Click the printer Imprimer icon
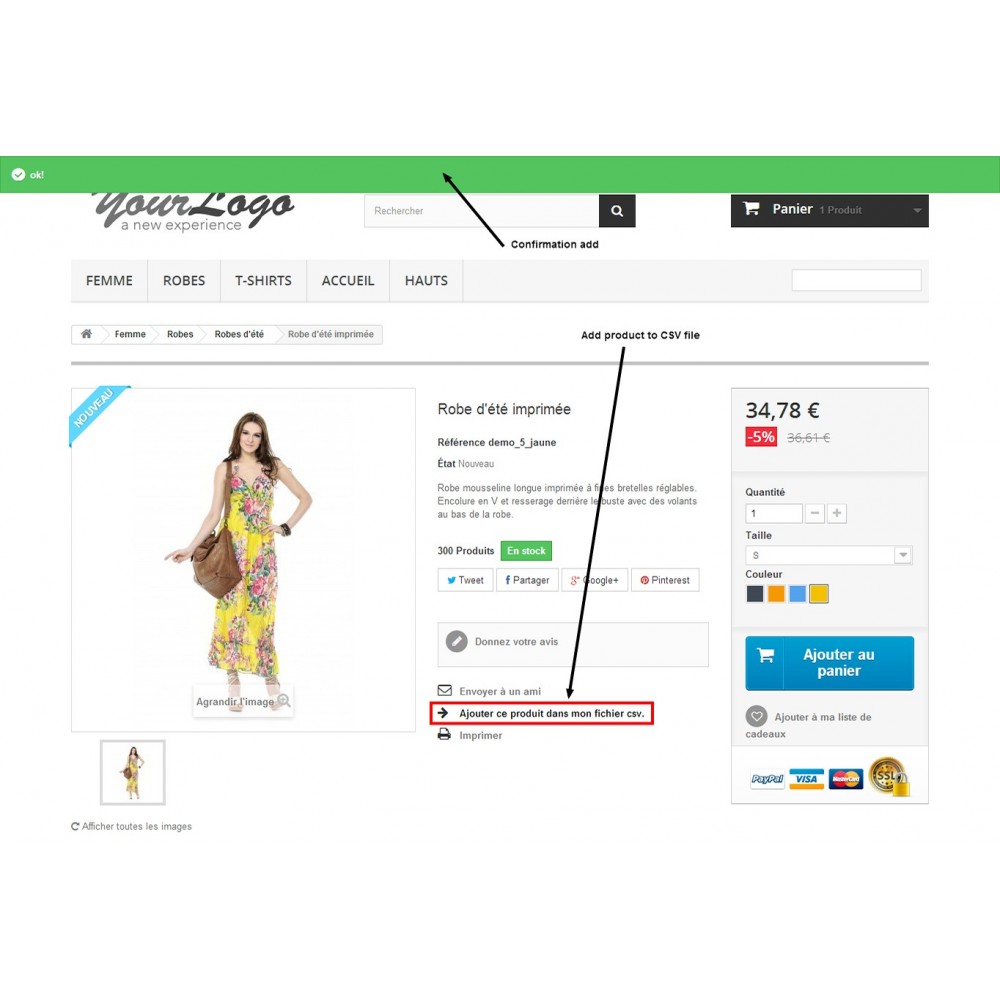Image resolution: width=1000 pixels, height=1000 pixels. (445, 735)
